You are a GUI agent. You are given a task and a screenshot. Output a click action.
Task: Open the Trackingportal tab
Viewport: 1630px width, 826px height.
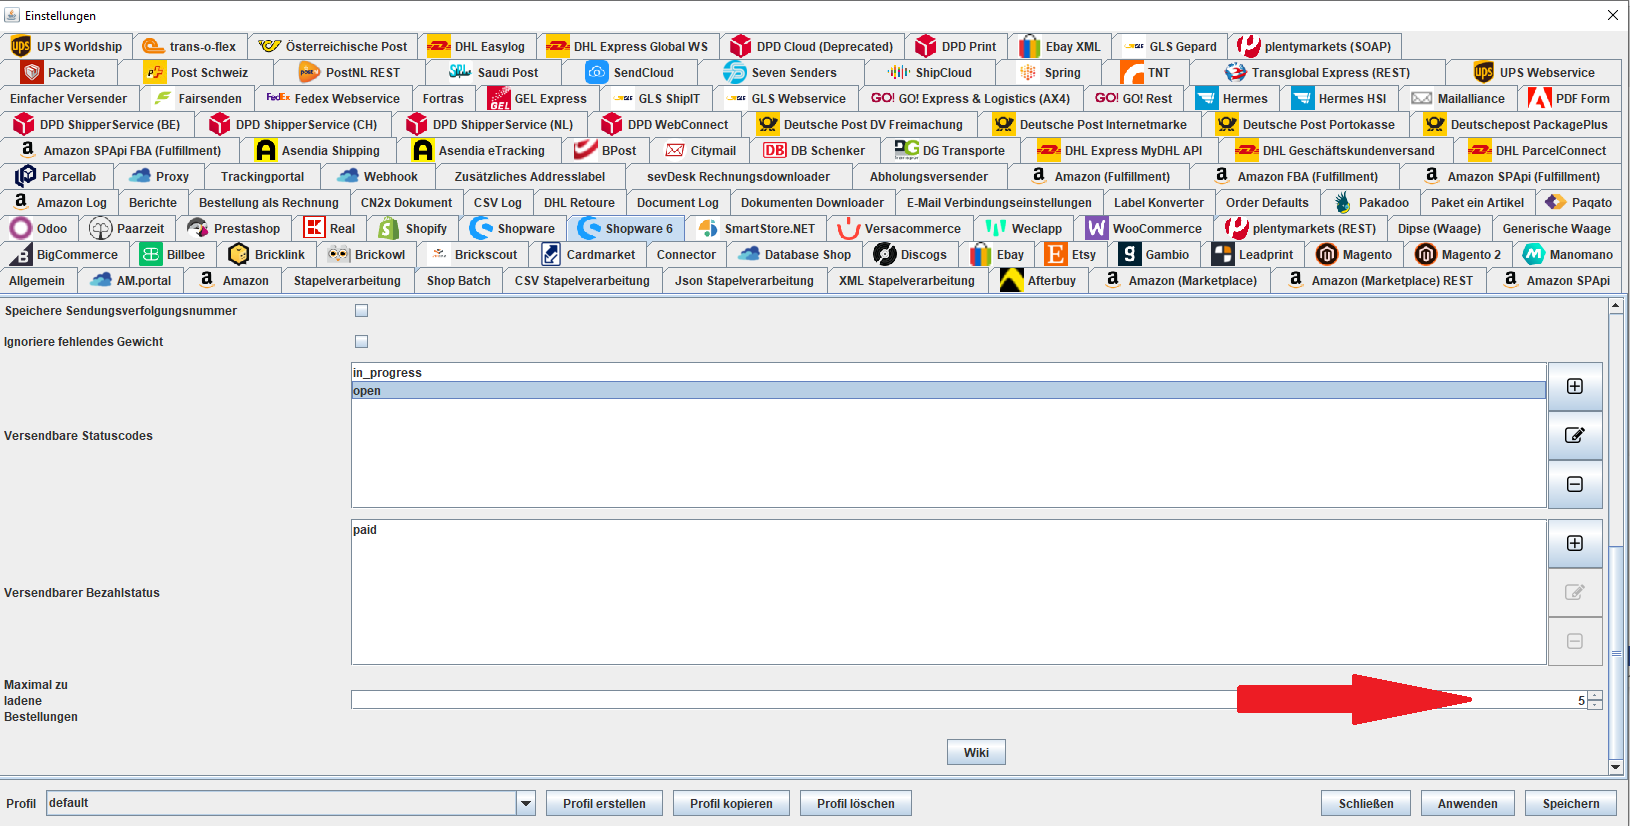(x=262, y=176)
